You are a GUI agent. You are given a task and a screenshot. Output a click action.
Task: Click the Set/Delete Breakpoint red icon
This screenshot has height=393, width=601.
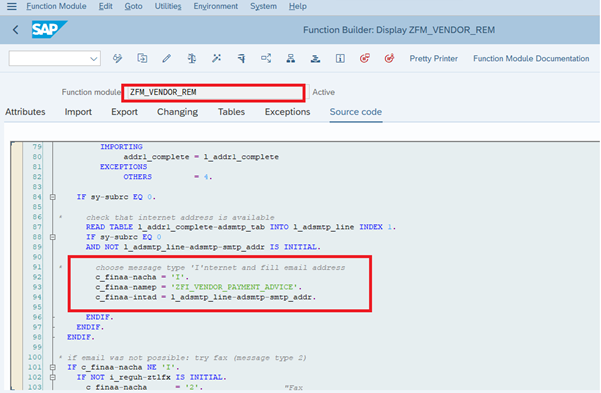pyautogui.click(x=365, y=58)
